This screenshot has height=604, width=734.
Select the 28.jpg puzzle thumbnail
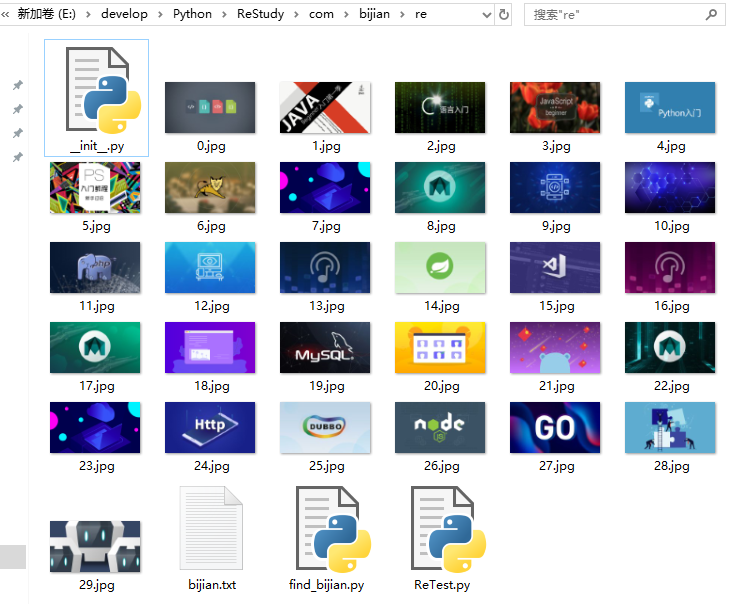click(670, 427)
